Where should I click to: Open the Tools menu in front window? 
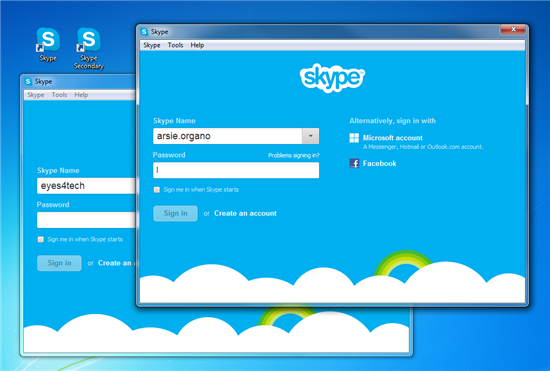click(175, 45)
